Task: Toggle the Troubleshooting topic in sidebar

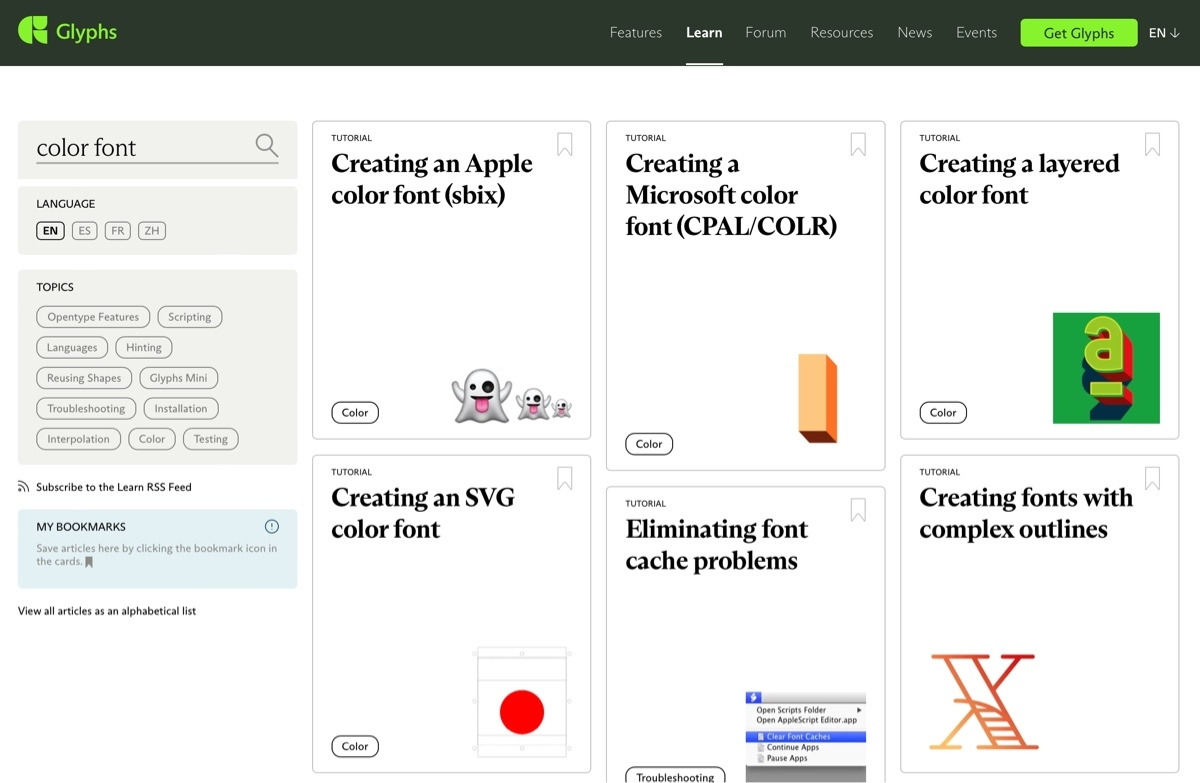Action: (86, 409)
